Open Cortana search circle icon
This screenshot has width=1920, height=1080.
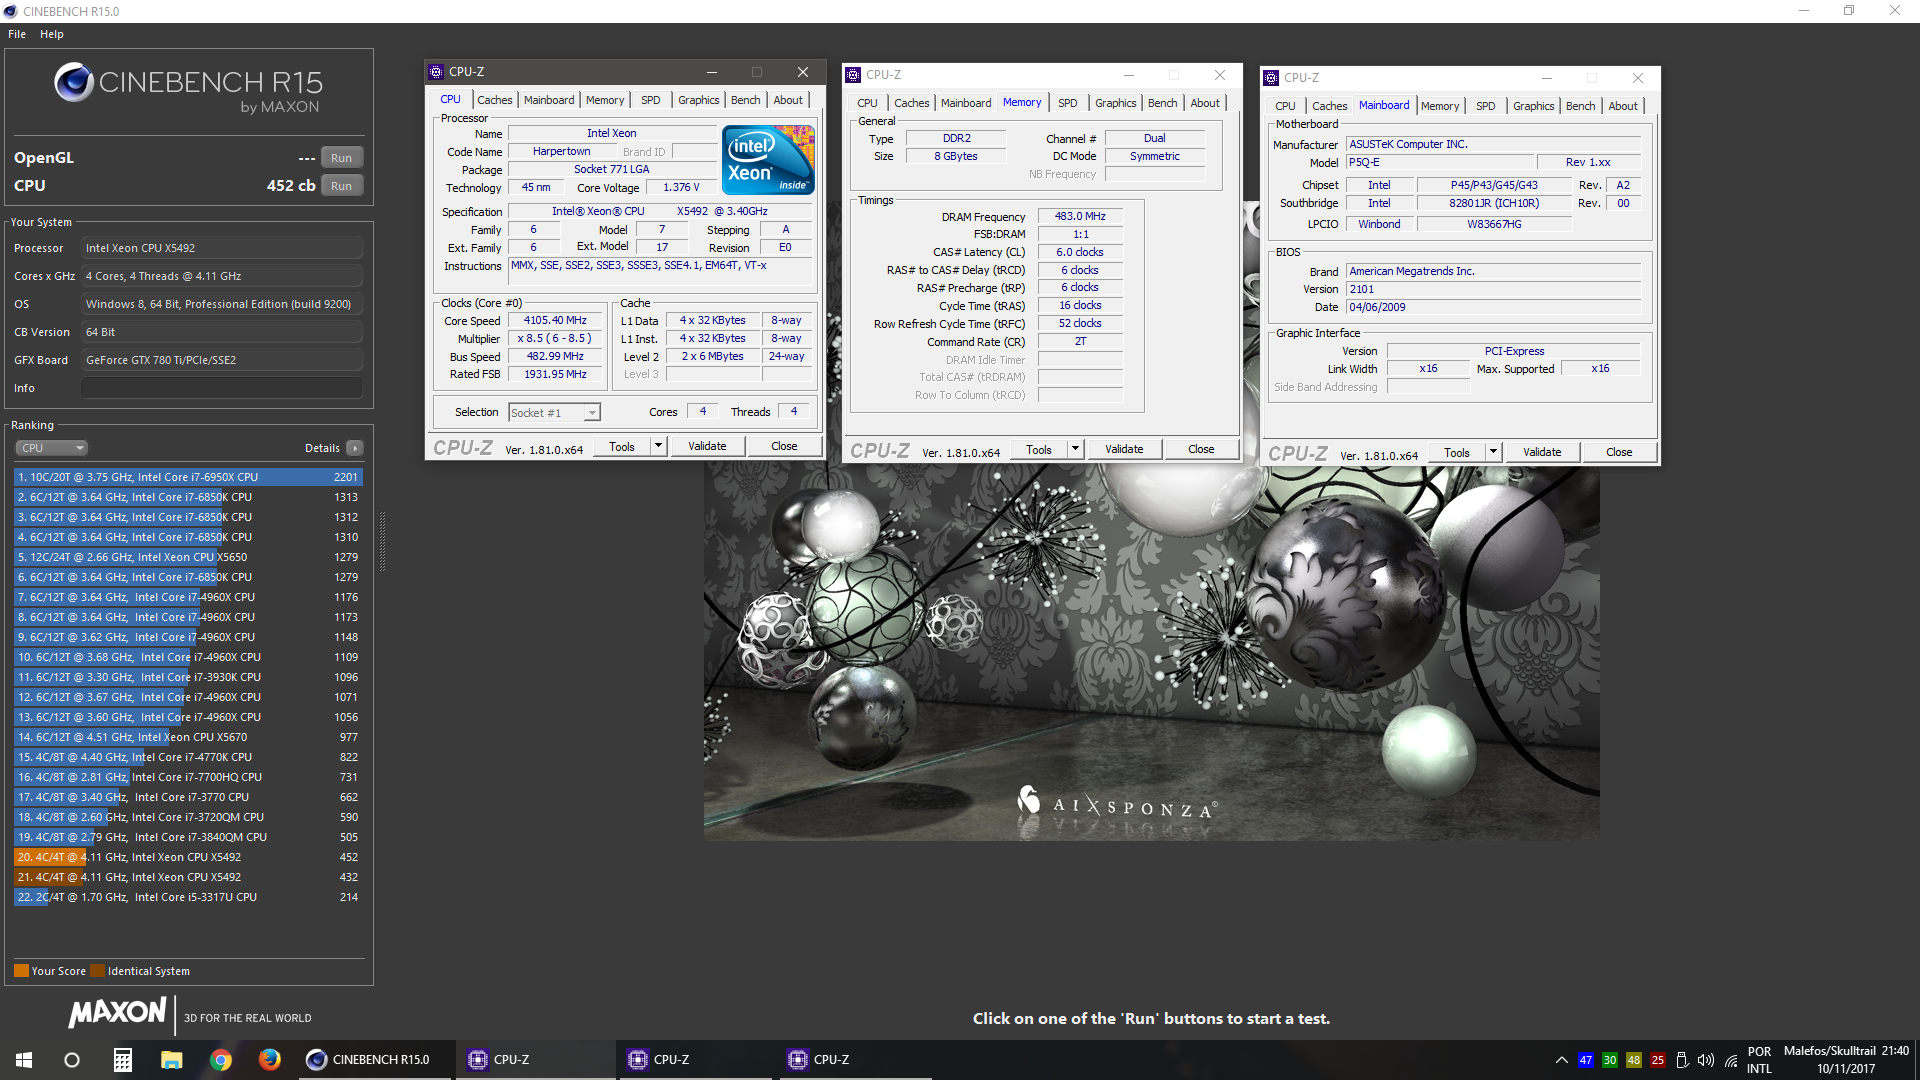pyautogui.click(x=72, y=1060)
